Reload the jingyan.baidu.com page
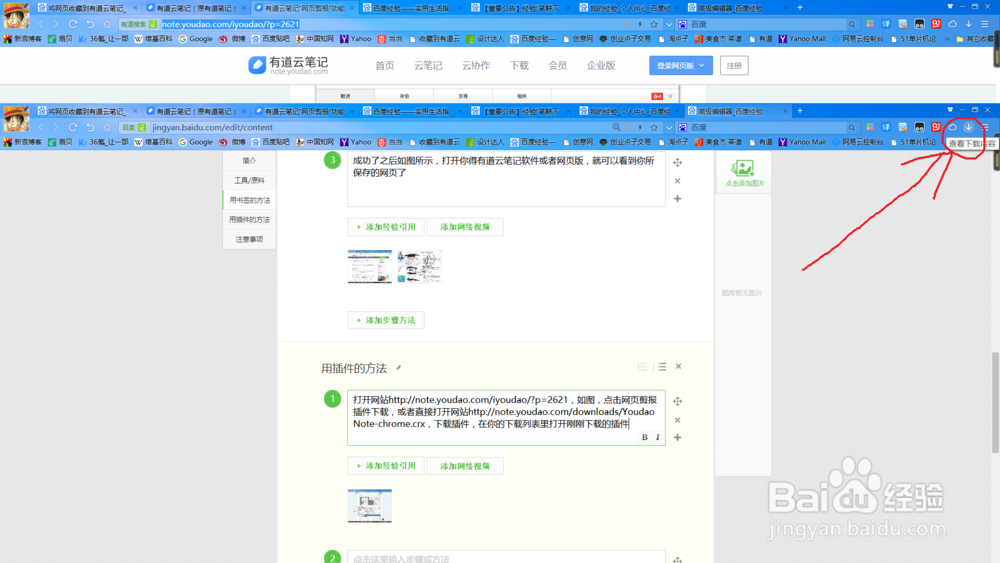The image size is (1000, 563). pos(73,128)
